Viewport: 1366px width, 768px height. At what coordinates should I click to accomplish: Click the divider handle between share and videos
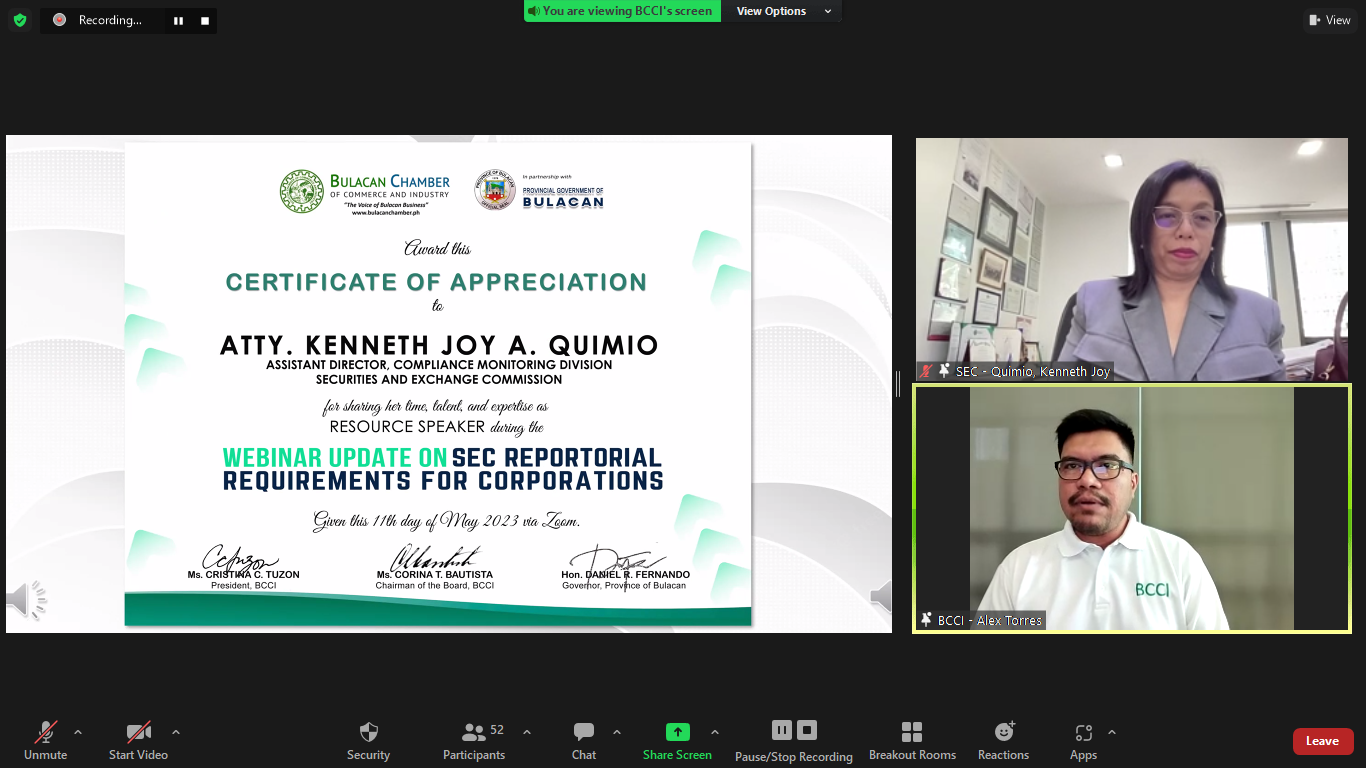pyautogui.click(x=898, y=384)
